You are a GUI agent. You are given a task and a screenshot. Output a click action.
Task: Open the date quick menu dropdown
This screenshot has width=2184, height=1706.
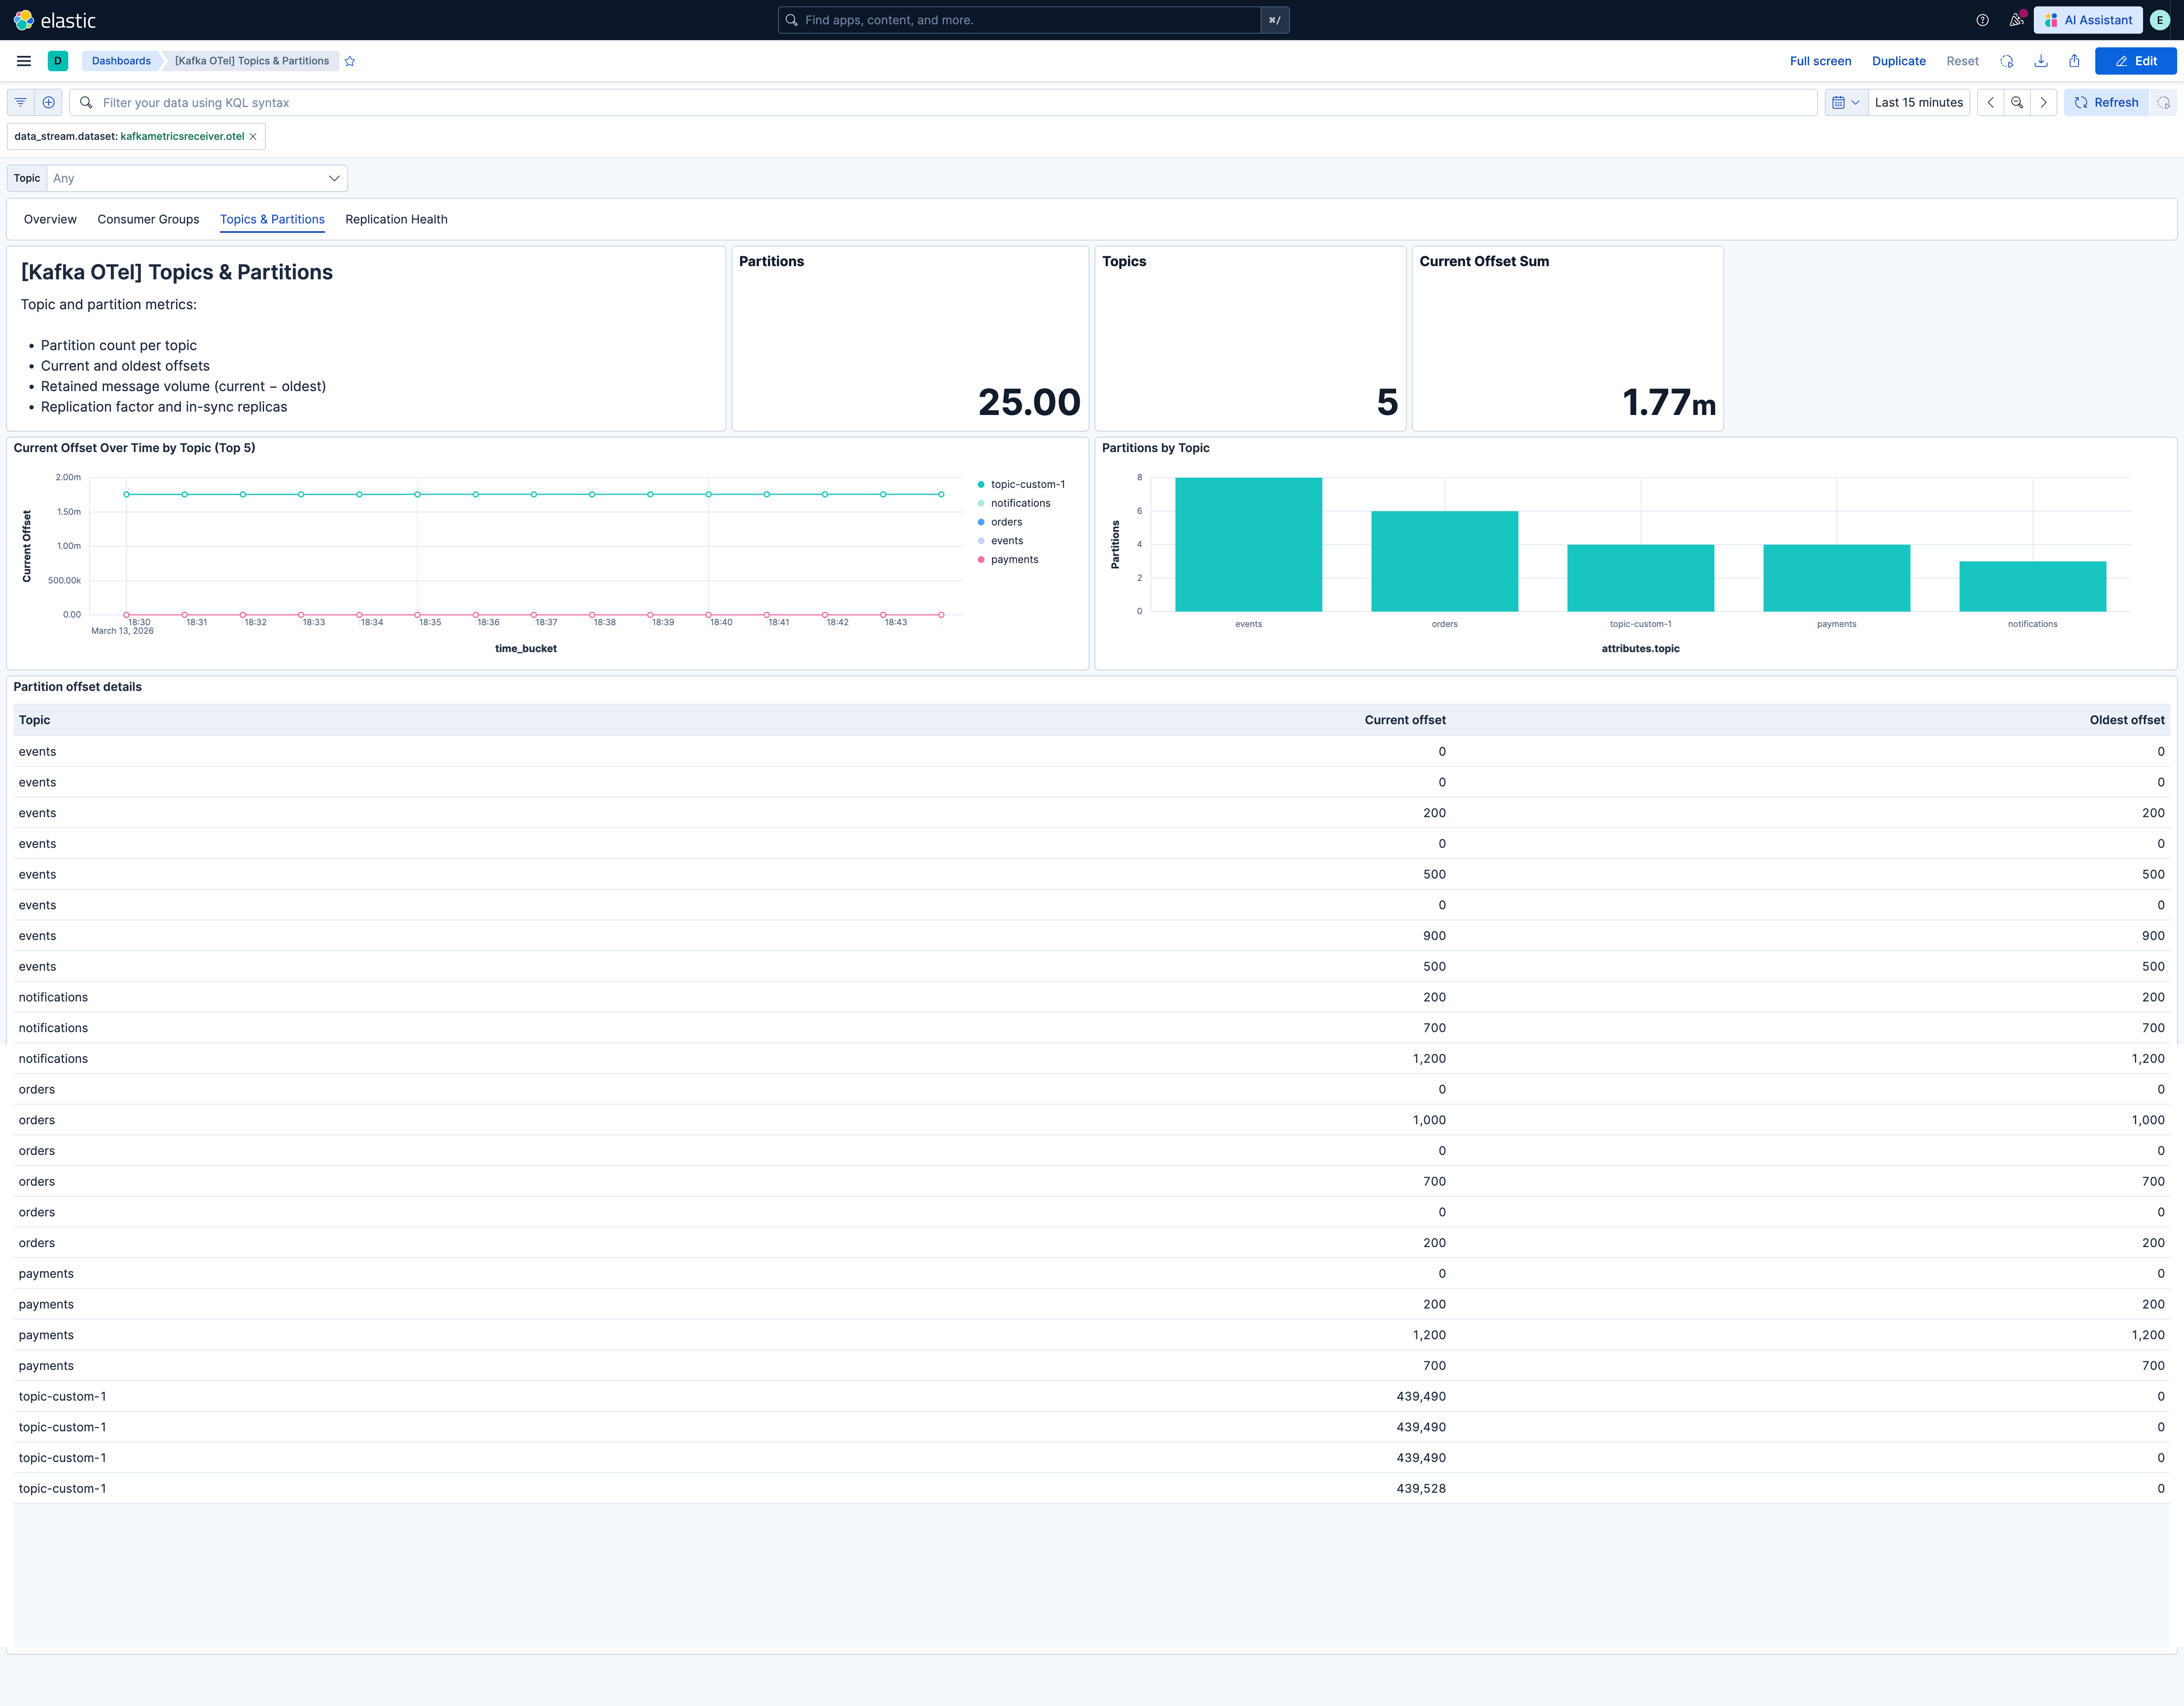point(1845,102)
